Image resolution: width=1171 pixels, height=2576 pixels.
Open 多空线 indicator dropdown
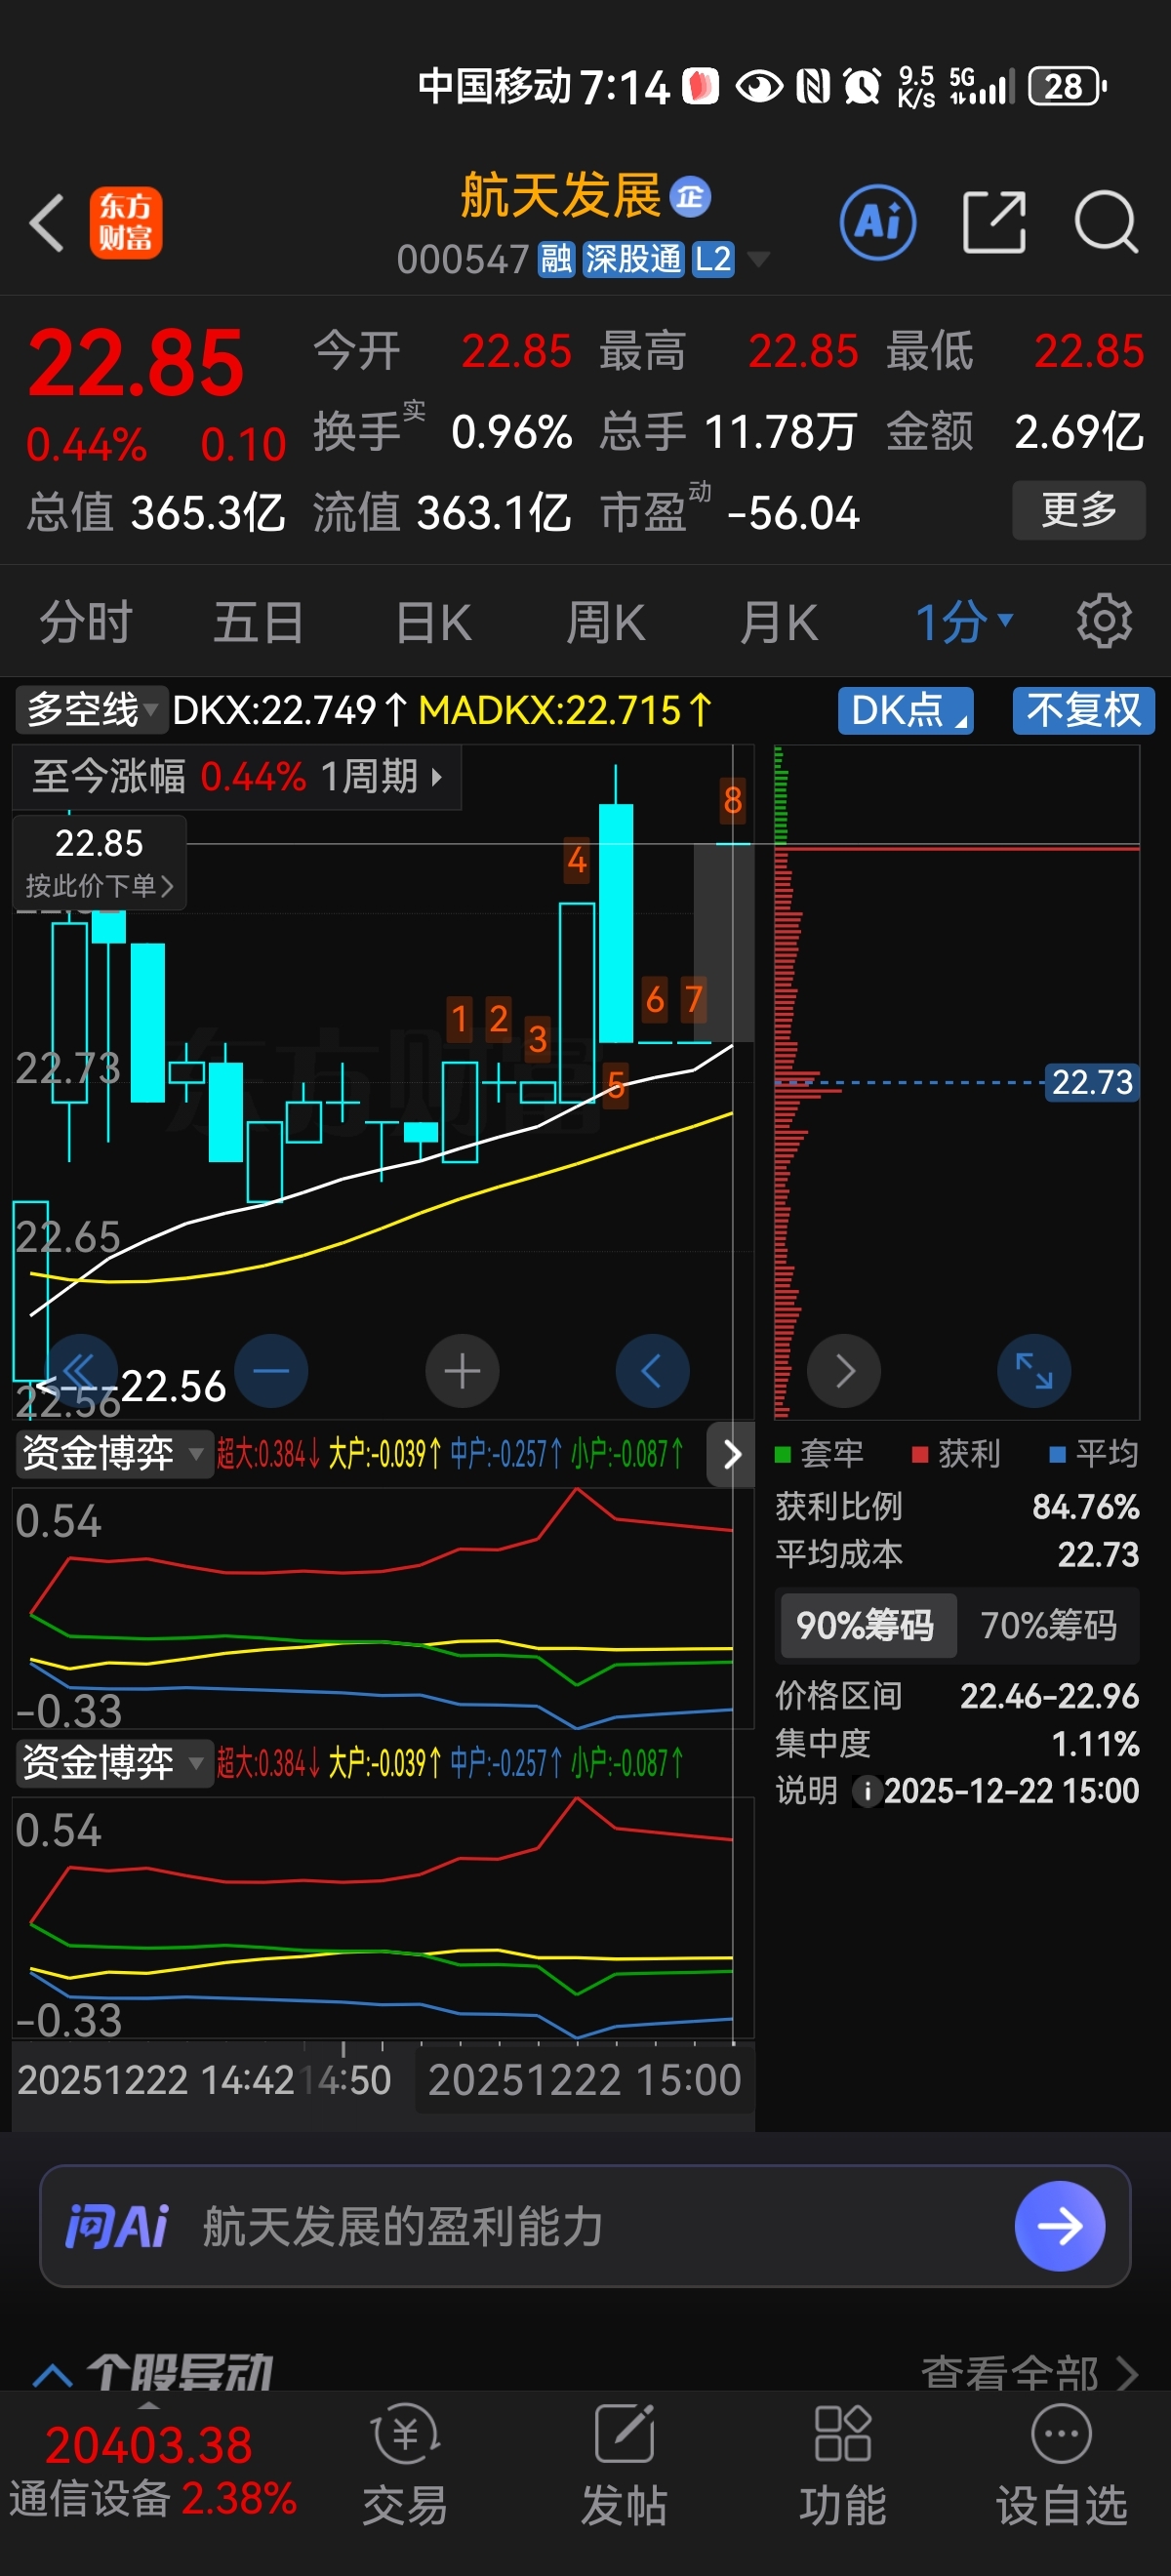pyautogui.click(x=91, y=710)
